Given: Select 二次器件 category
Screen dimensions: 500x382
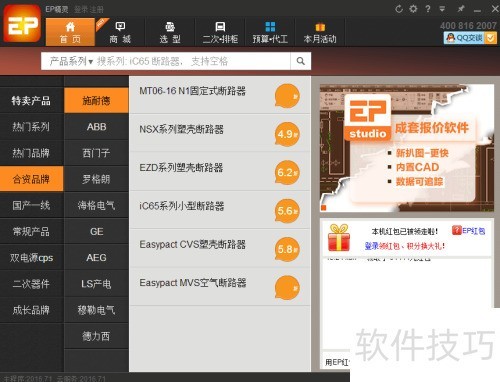Looking at the screenshot, I should (31, 284).
